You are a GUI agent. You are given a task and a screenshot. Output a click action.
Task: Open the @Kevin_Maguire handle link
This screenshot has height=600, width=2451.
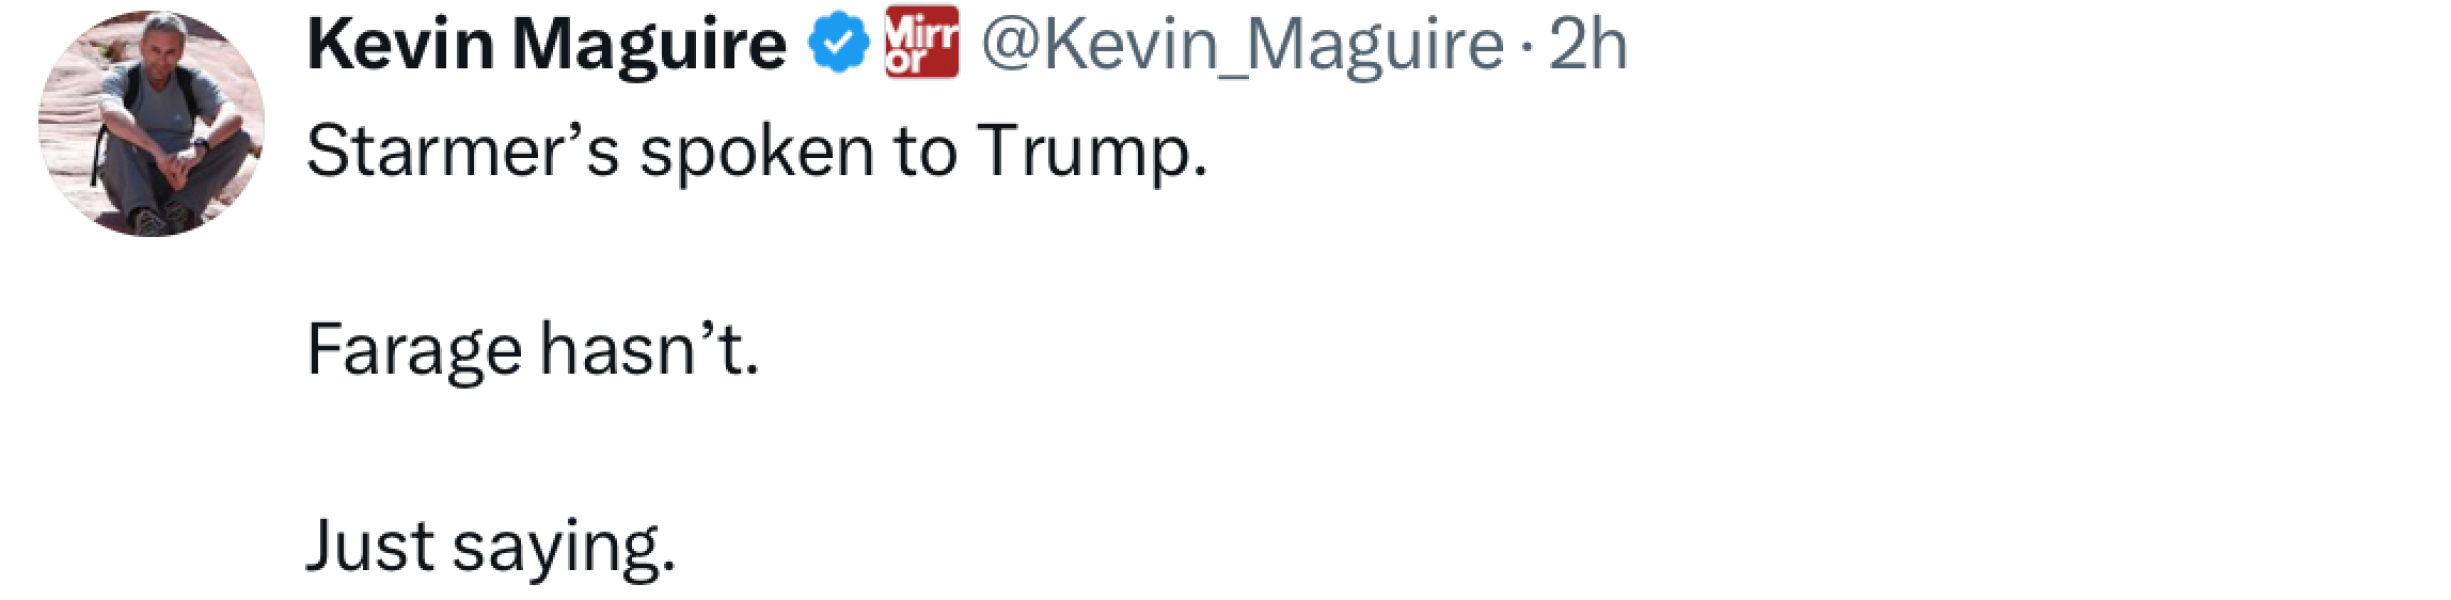click(1242, 45)
